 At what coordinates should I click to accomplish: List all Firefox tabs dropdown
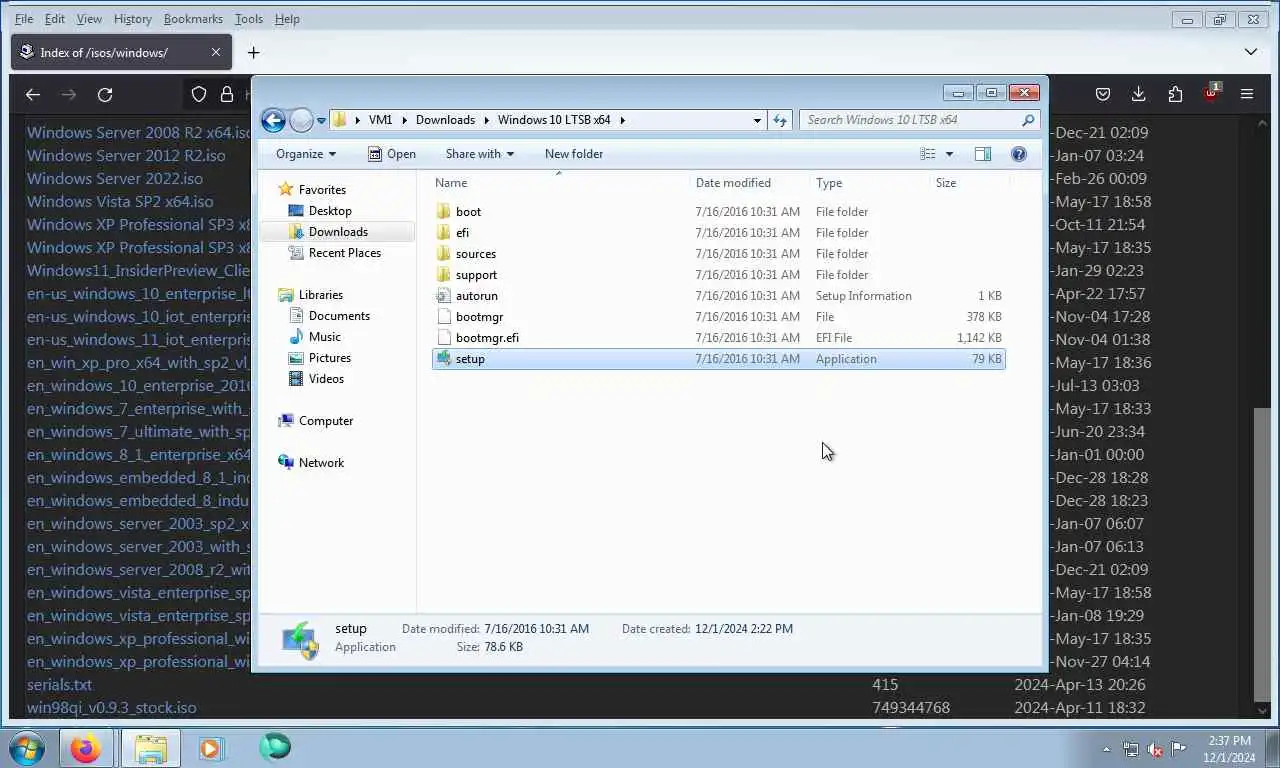point(1251,52)
